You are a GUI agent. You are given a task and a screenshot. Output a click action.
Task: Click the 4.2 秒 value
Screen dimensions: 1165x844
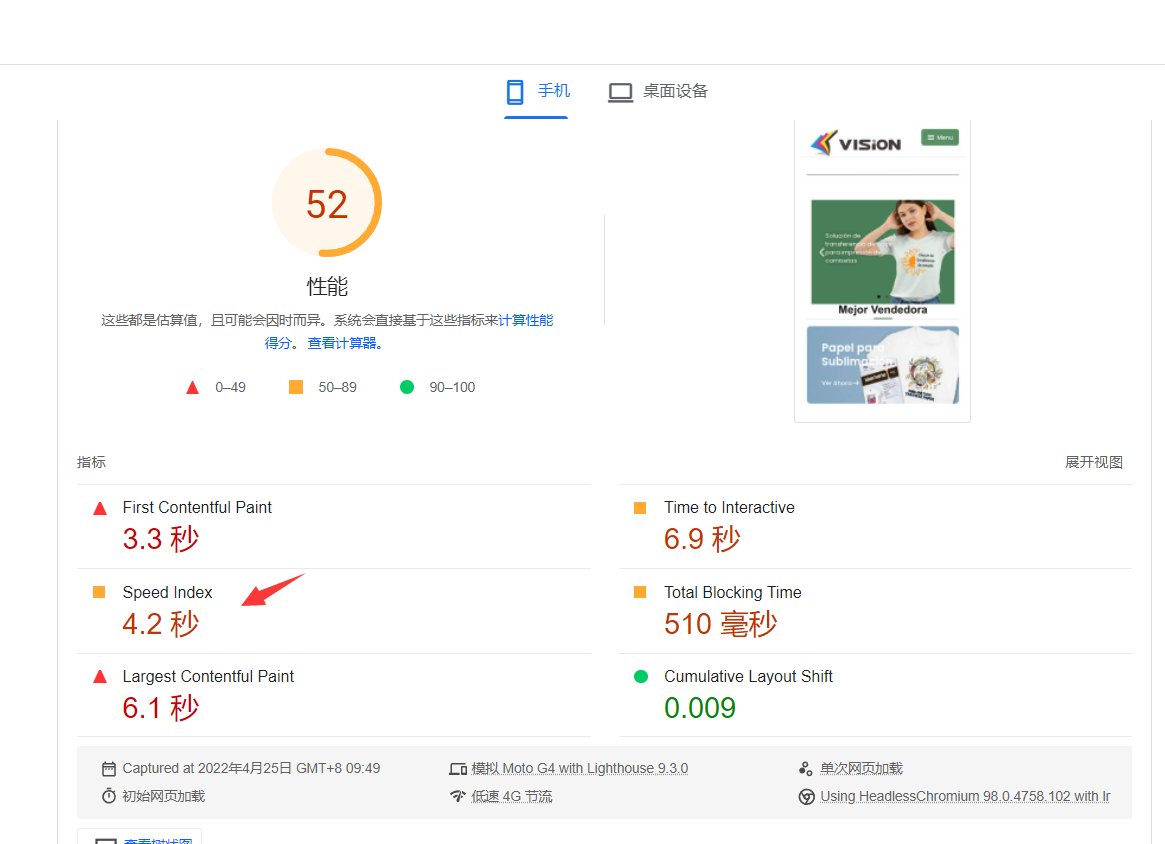tap(161, 623)
